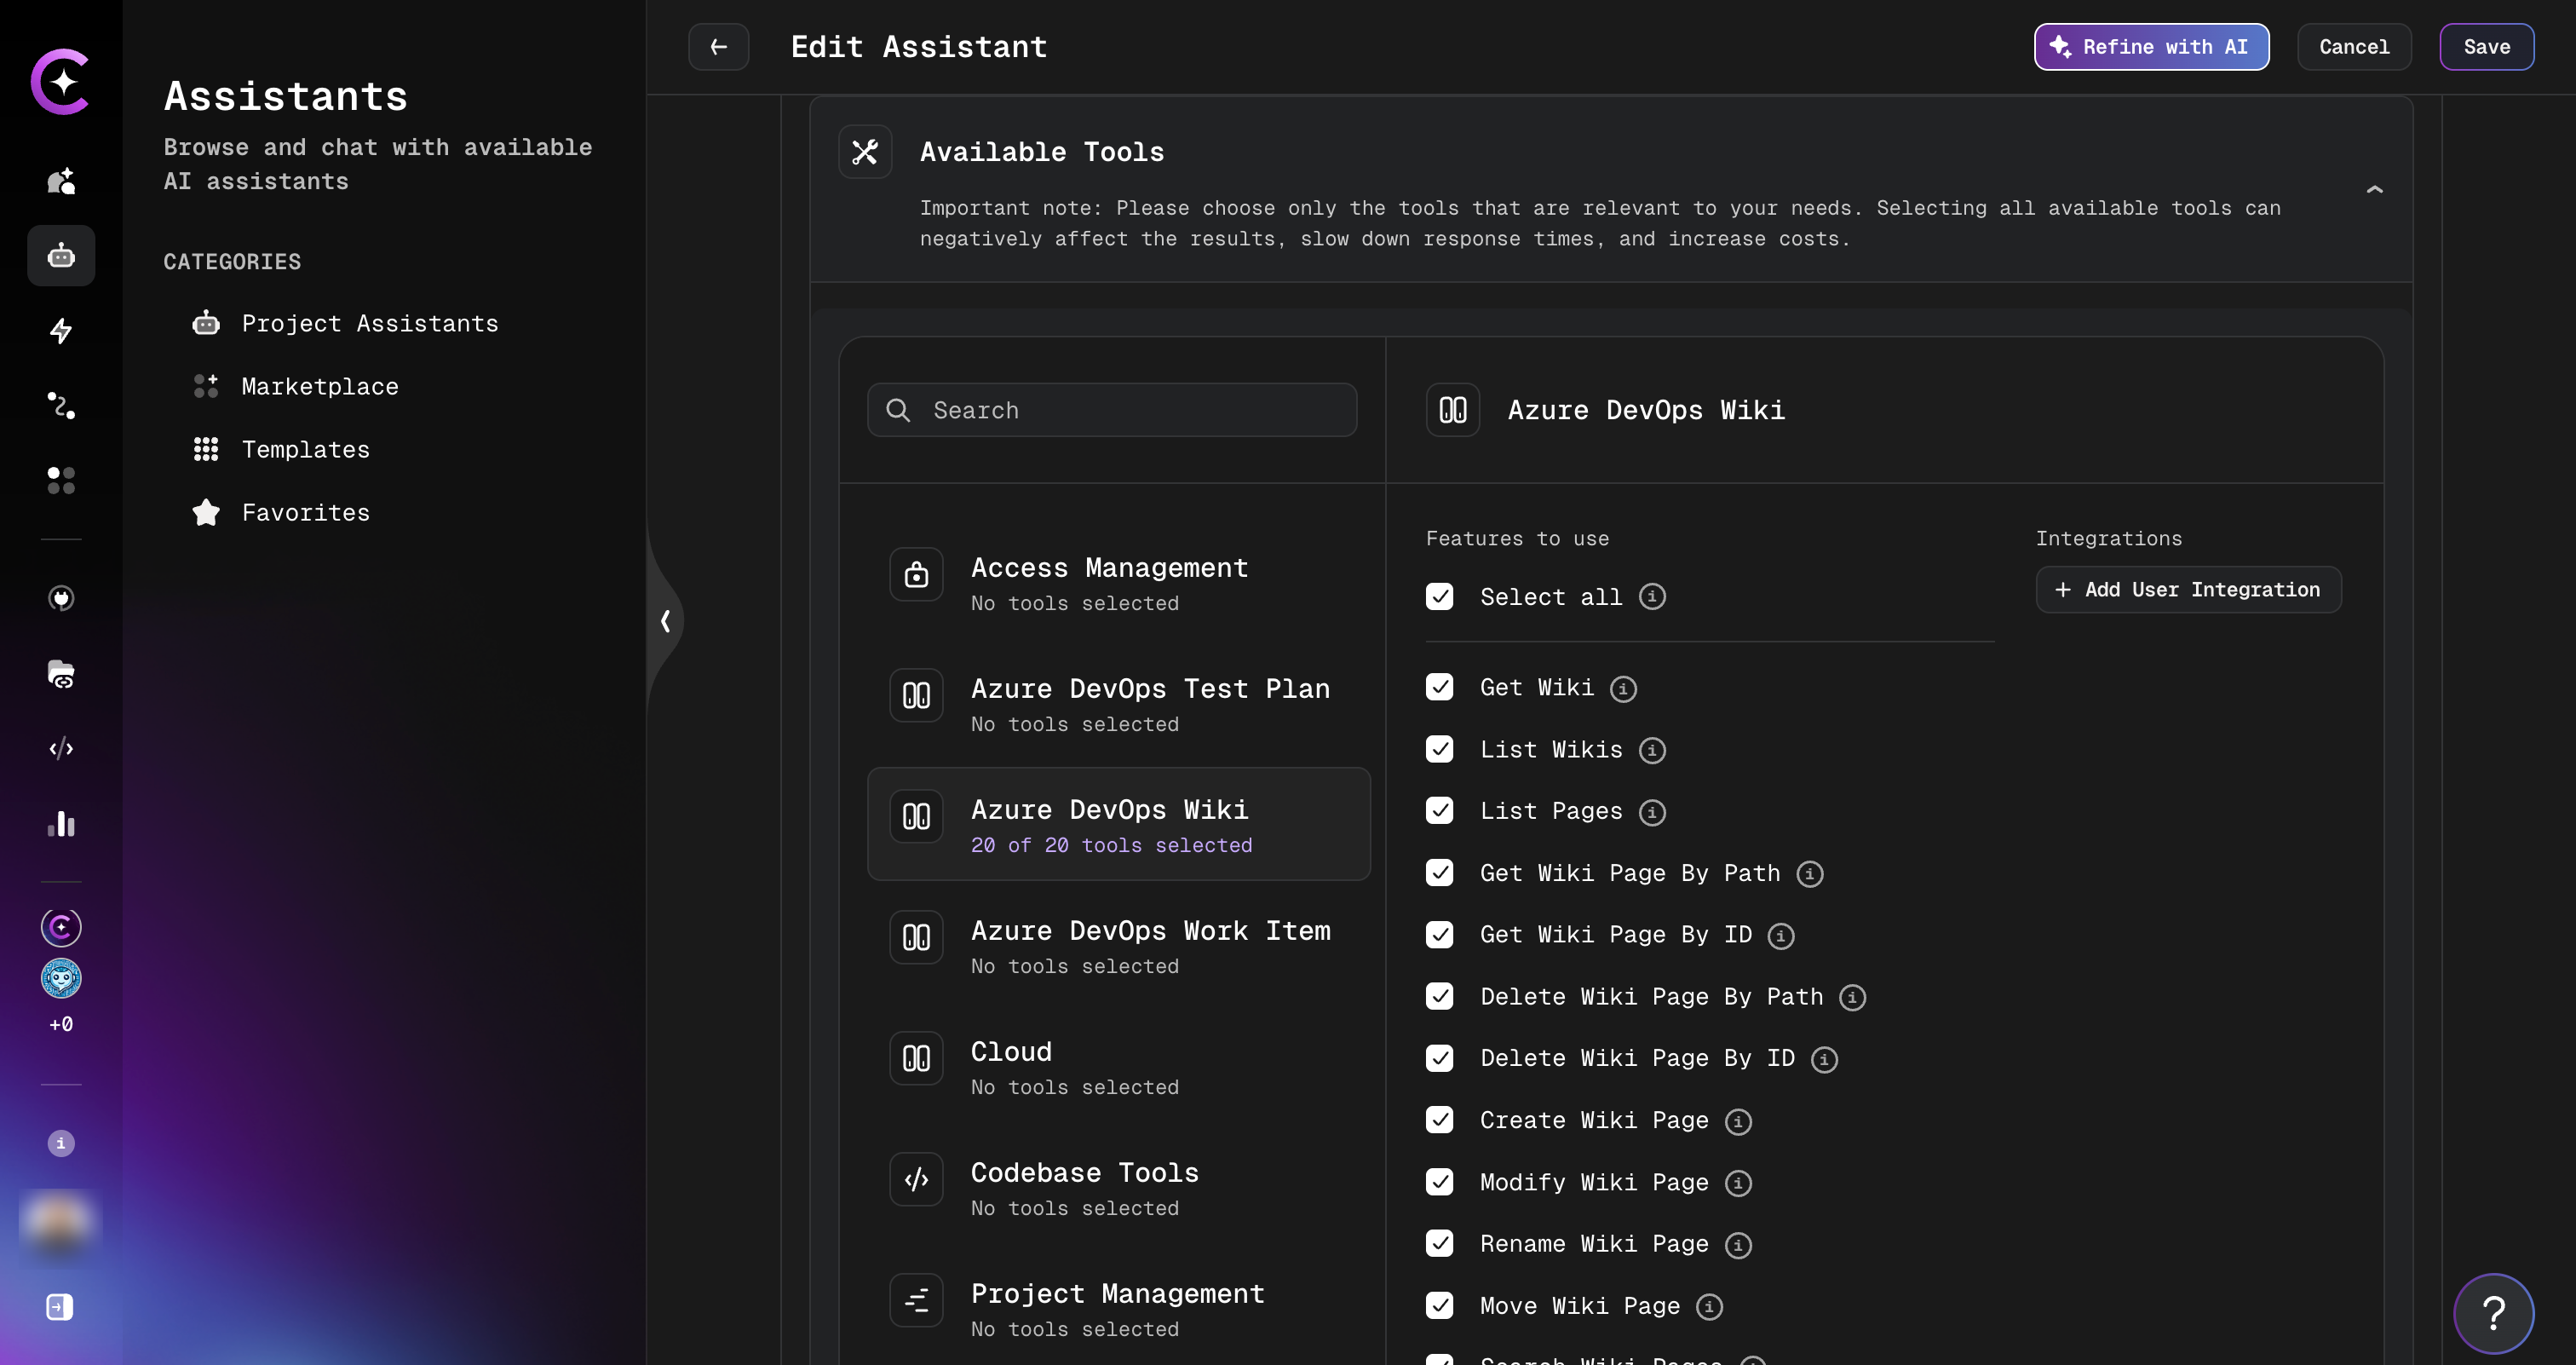Open the Workflows branching icon in sidebar
2576x1365 pixels.
click(61, 406)
